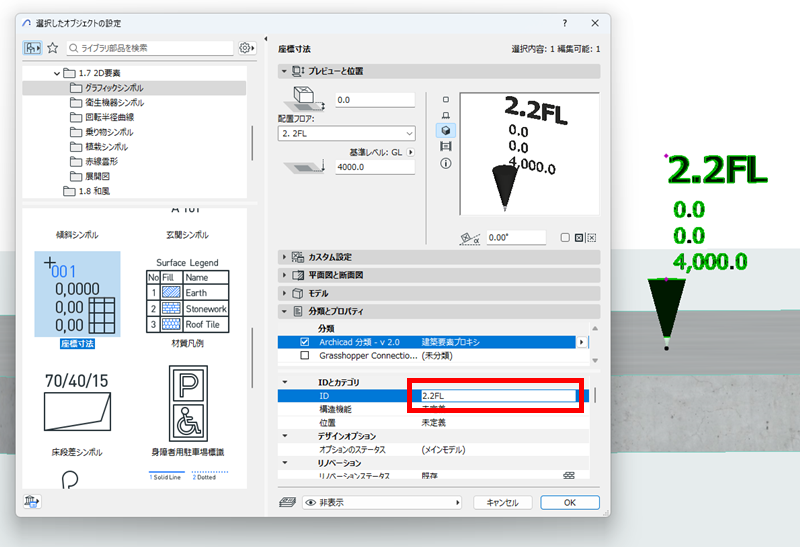
Task: Click the OK button
Action: (569, 503)
